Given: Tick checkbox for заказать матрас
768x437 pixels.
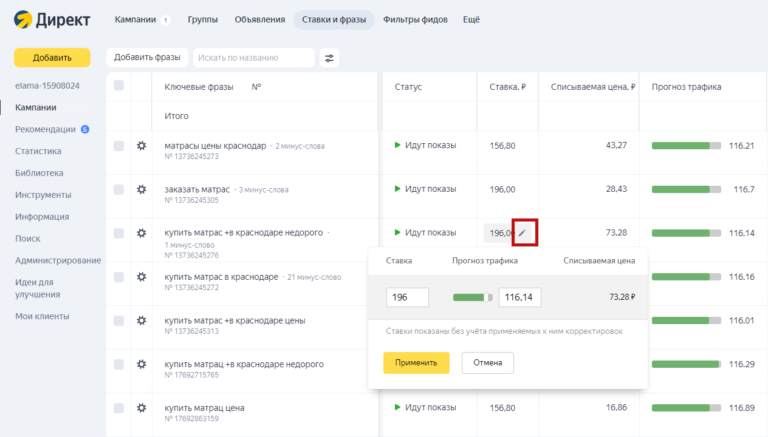Looking at the screenshot, I should click(119, 190).
